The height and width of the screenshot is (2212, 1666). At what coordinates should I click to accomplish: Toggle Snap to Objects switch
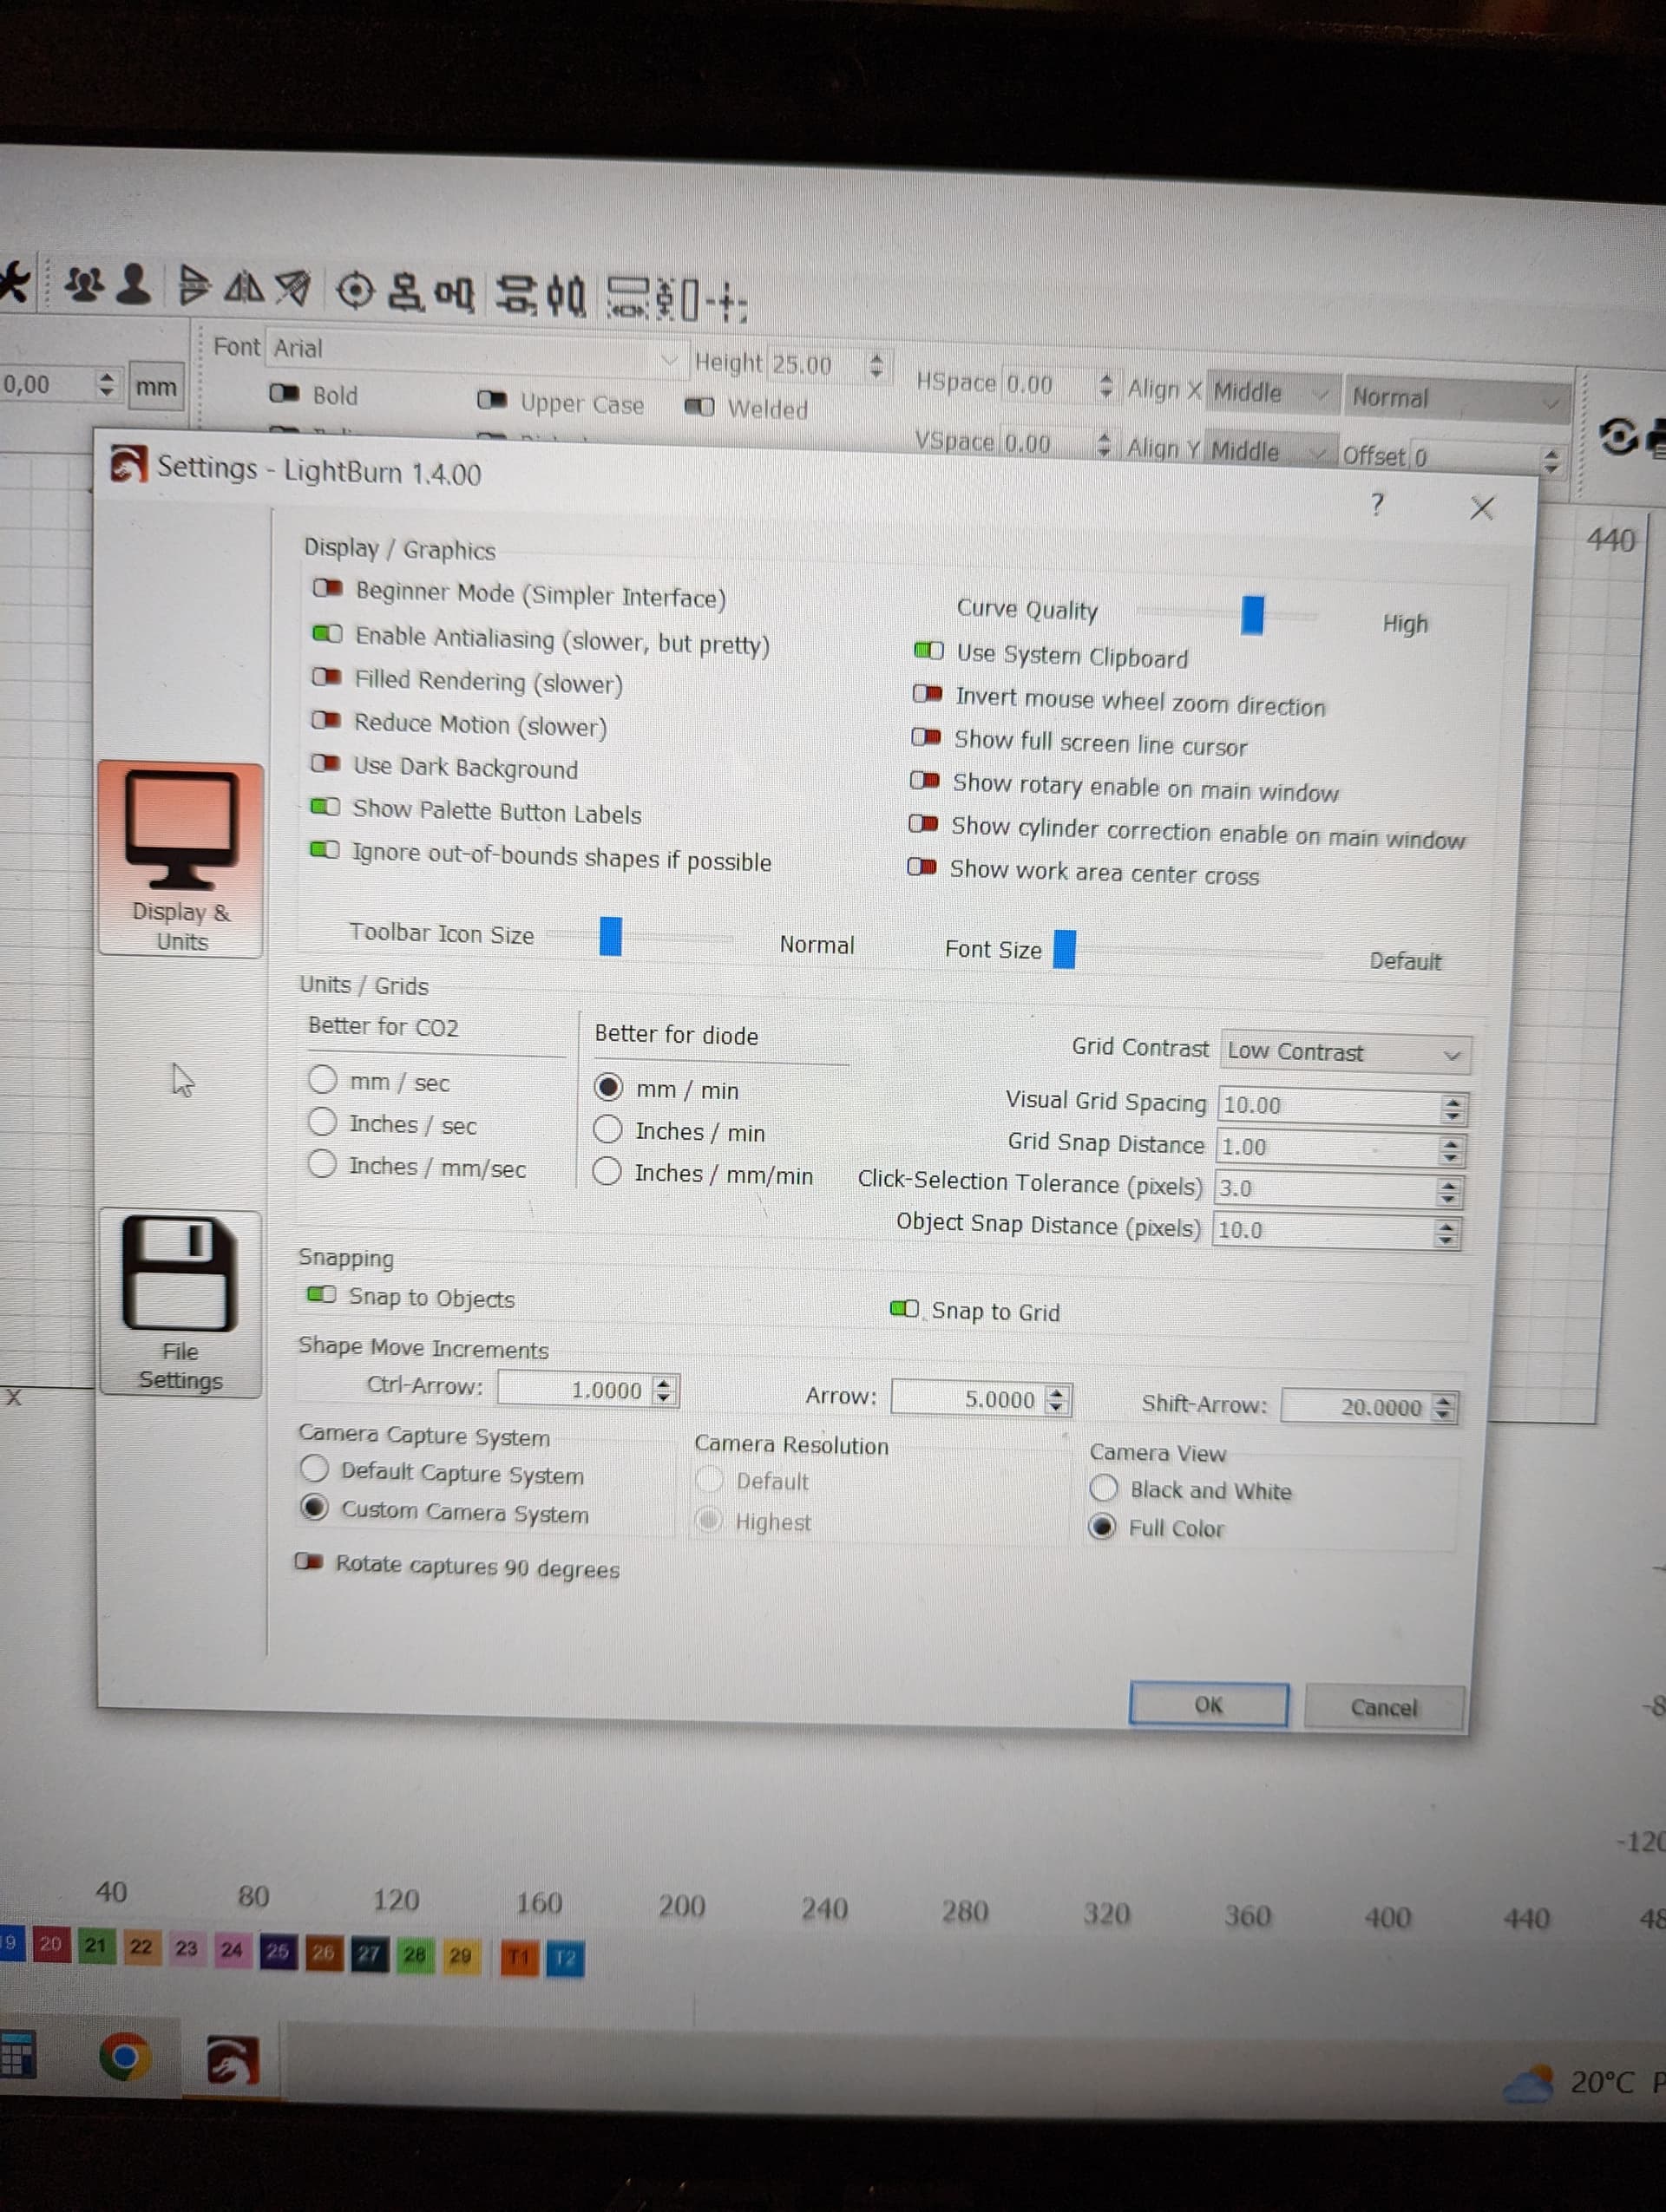[x=321, y=1294]
